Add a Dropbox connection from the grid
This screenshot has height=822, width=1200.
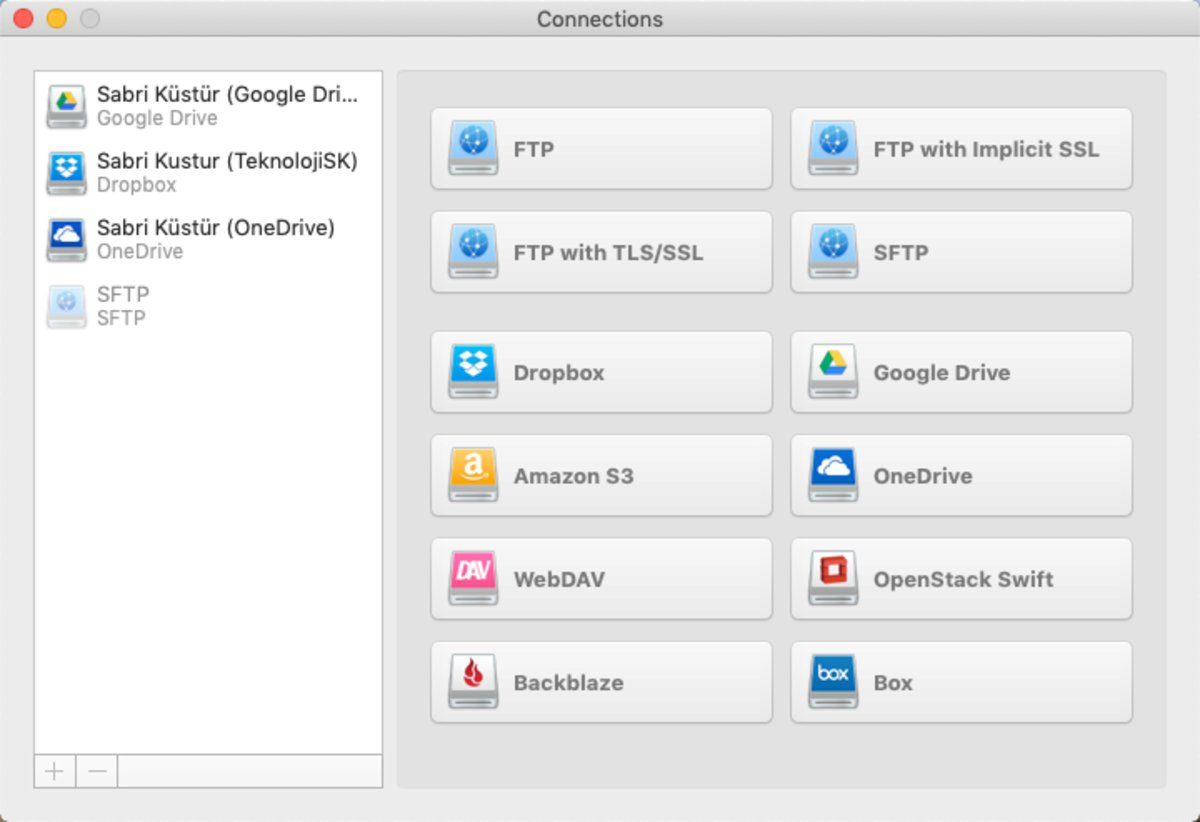pos(601,372)
